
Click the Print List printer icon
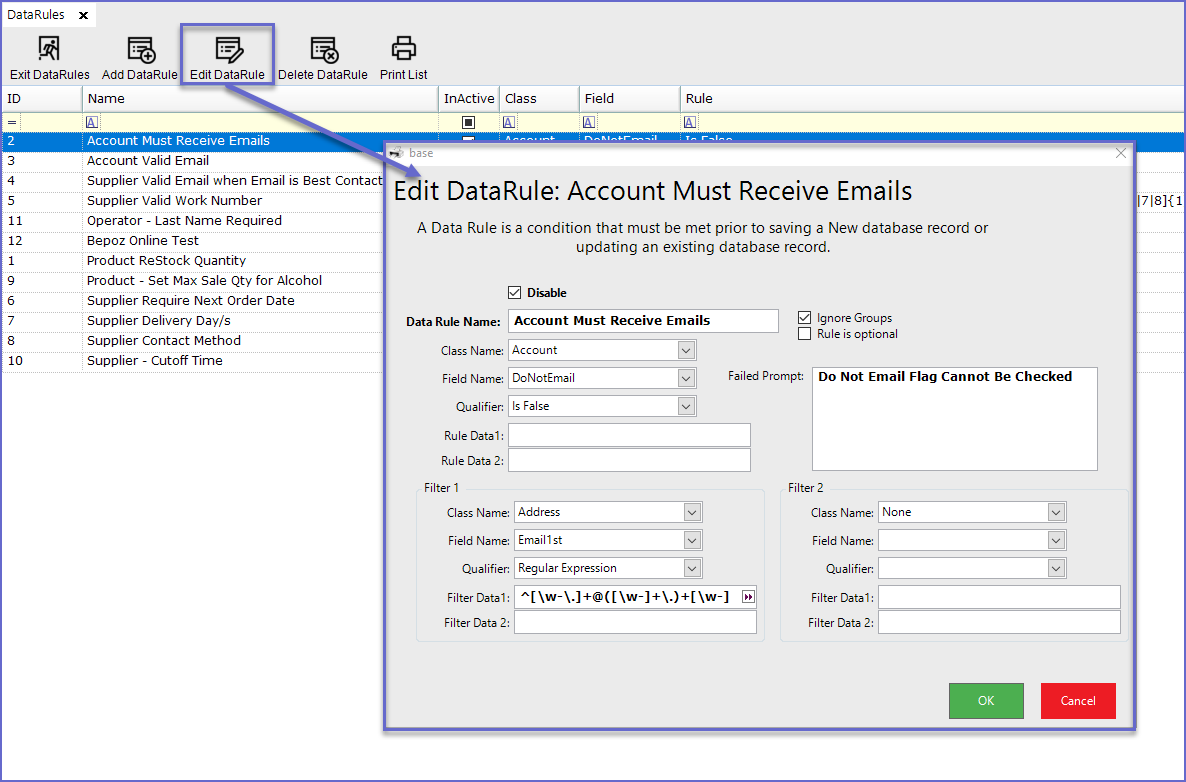click(403, 49)
